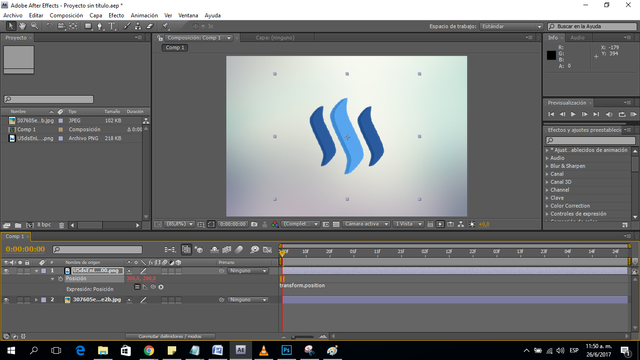The image size is (640, 360).
Task: Open the Composición menu
Action: (66, 16)
